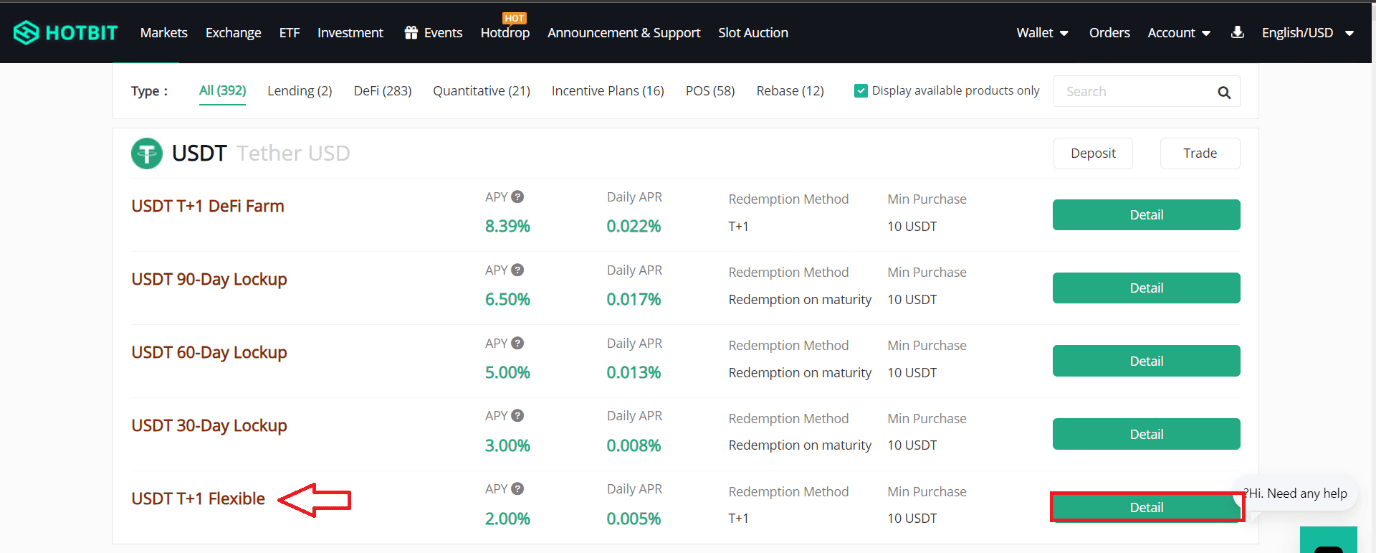Select the All (392) type filter

point(222,90)
